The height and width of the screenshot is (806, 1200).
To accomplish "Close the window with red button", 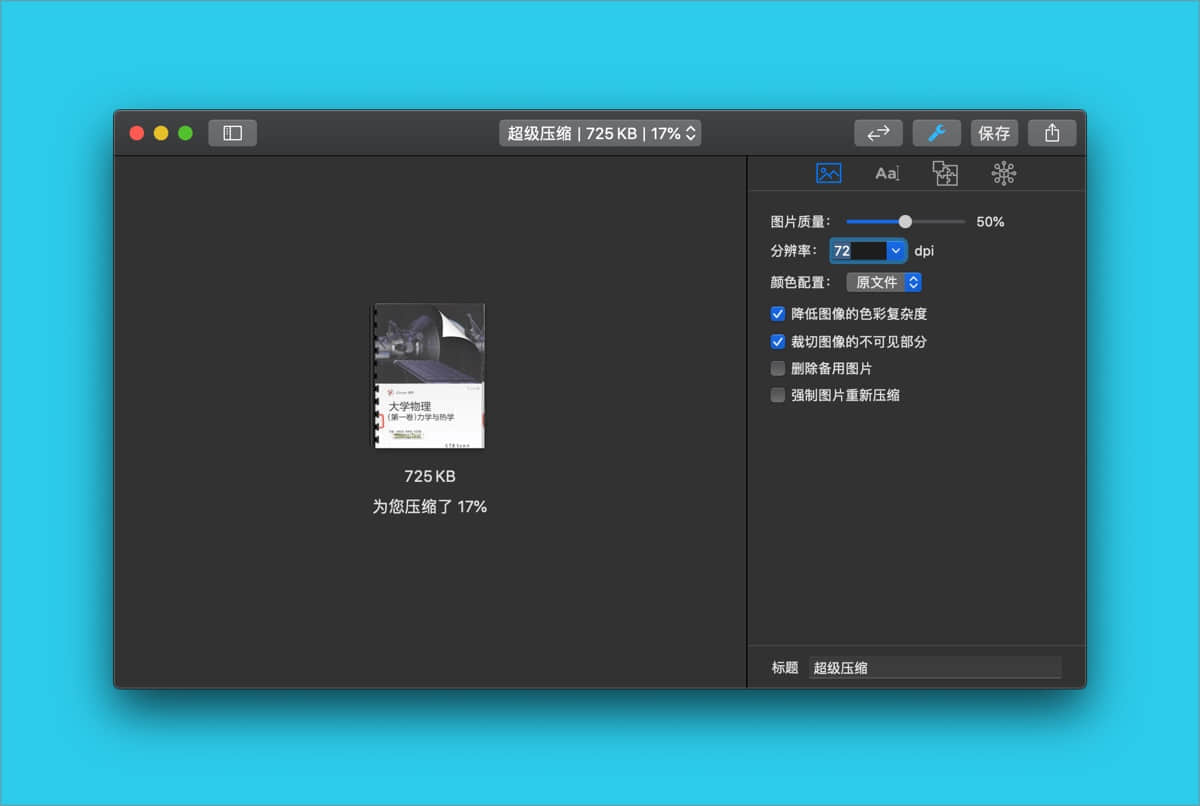I will [137, 133].
